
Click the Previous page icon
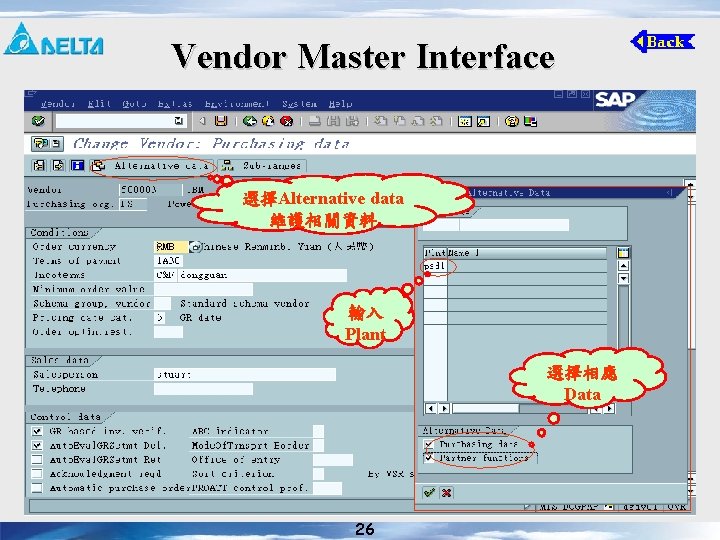pos(399,121)
